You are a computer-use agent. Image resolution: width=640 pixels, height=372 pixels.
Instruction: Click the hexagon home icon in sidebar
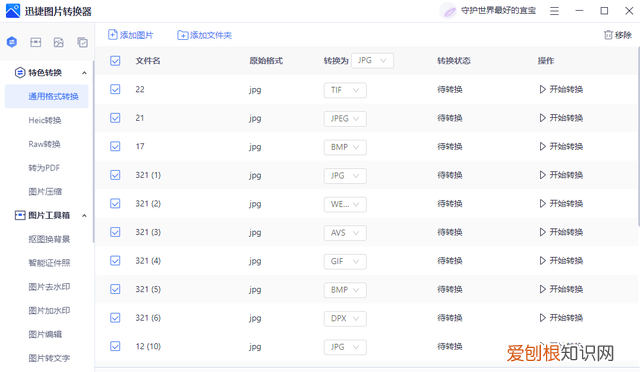click(12, 42)
